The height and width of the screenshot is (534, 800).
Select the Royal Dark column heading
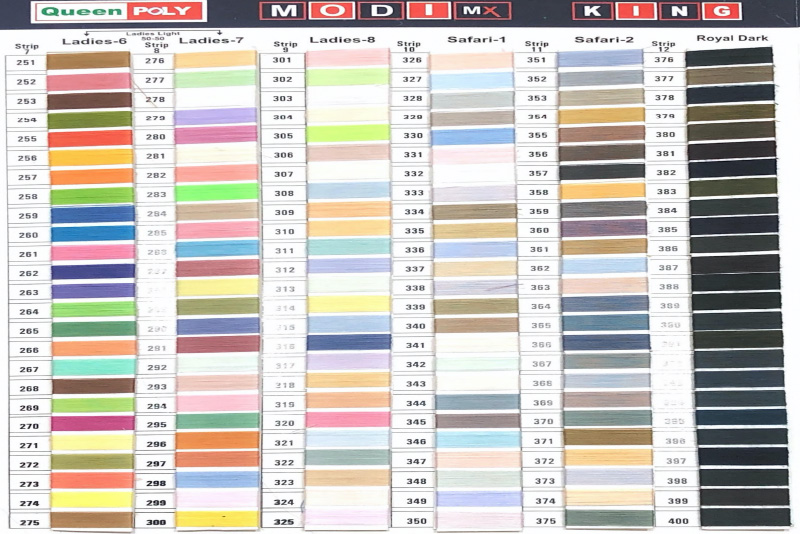[732, 38]
